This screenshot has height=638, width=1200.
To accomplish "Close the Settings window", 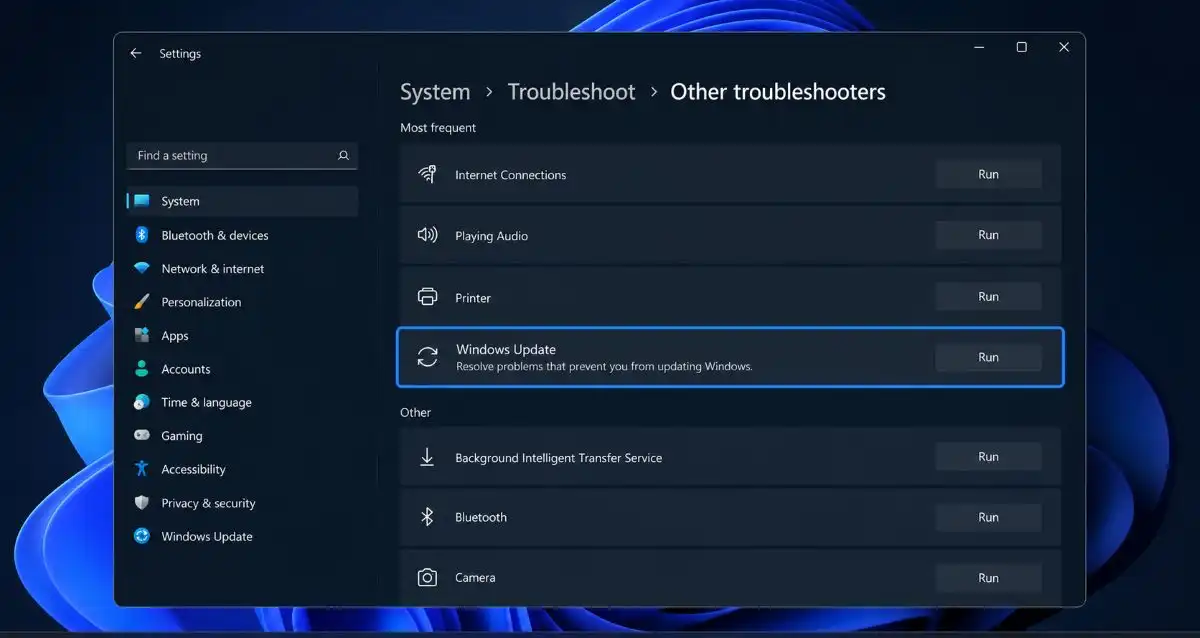I will click(1064, 47).
